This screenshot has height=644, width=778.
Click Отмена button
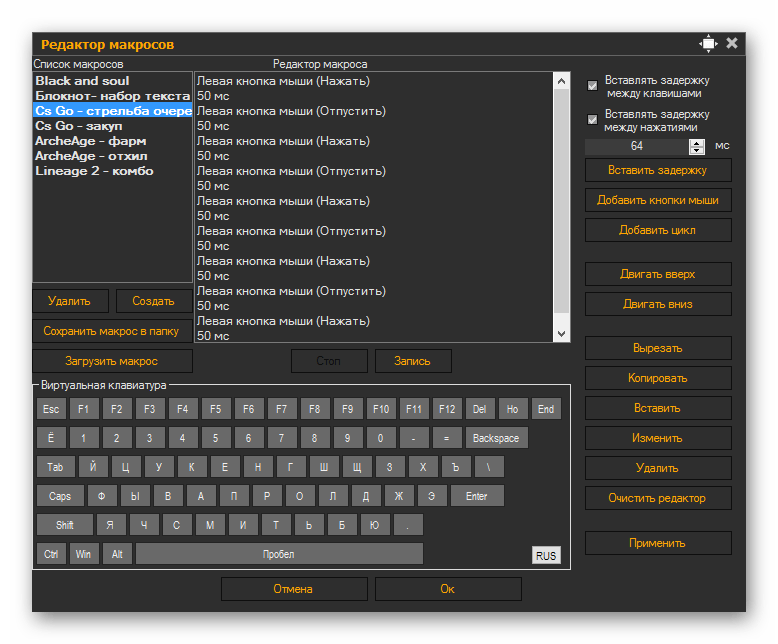click(294, 589)
